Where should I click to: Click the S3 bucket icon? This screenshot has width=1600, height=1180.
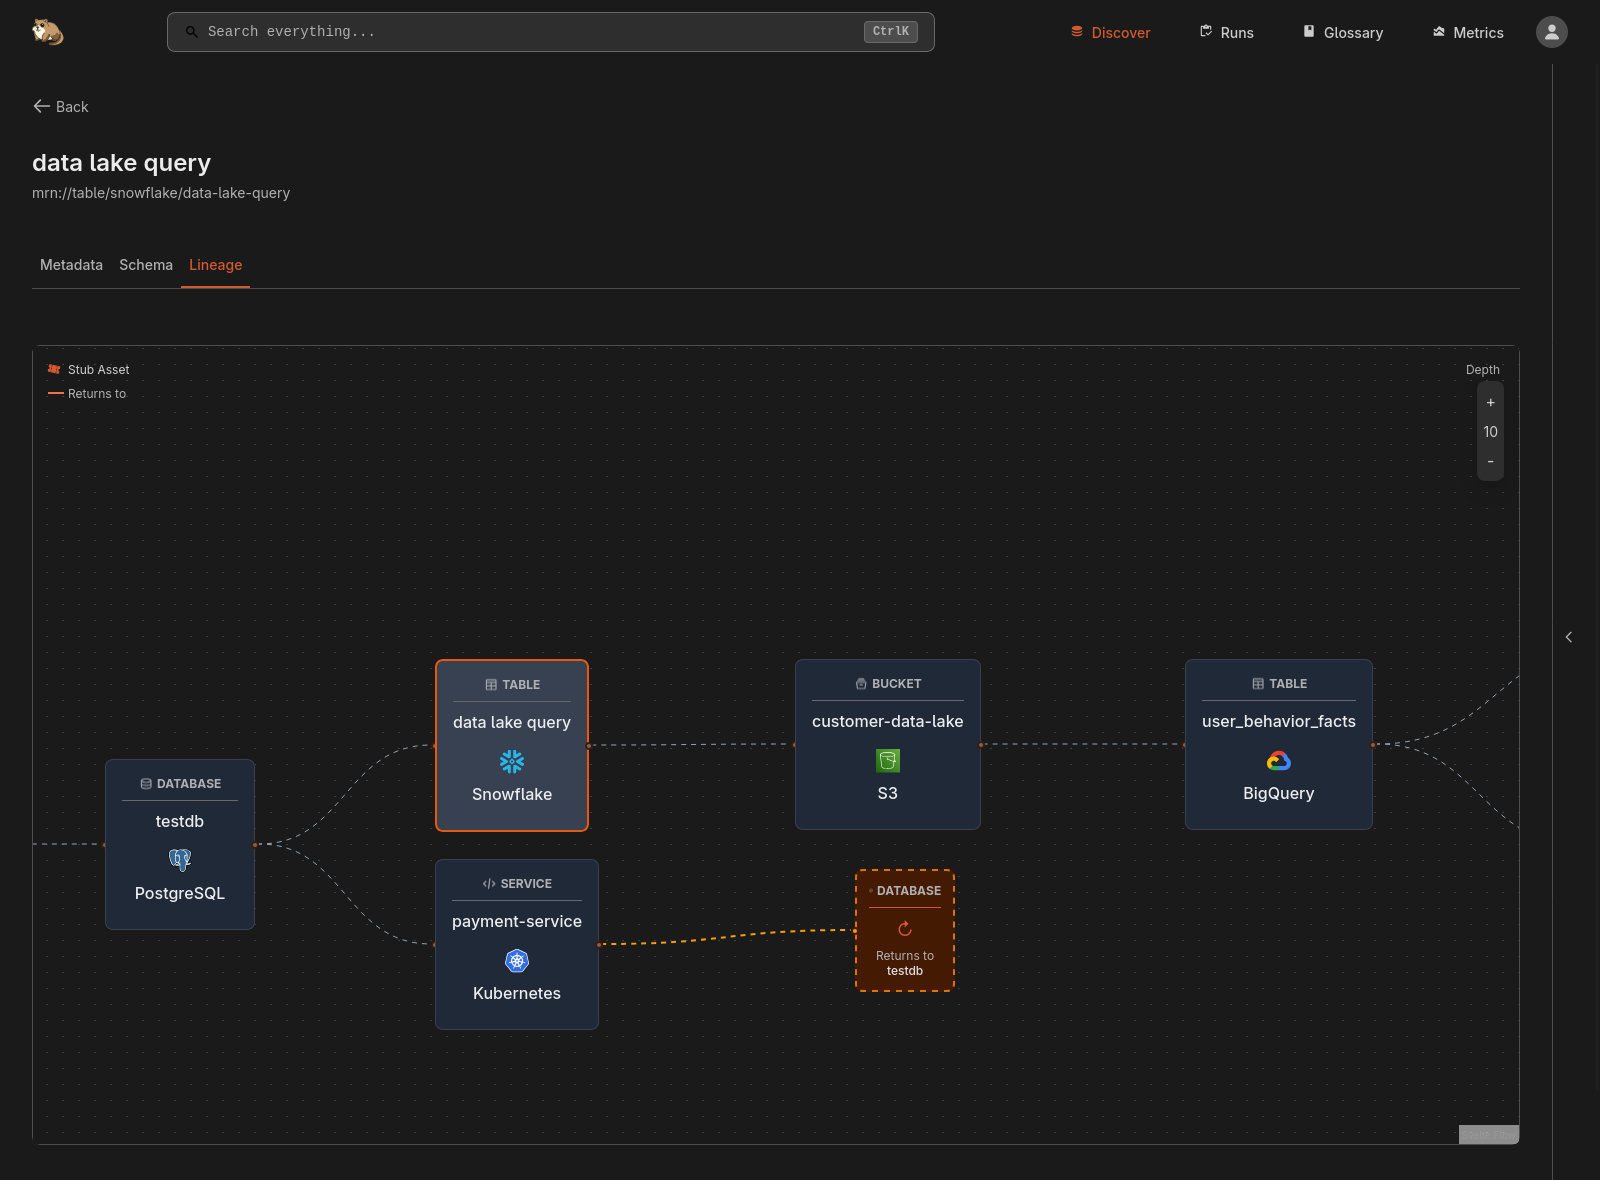(x=887, y=761)
